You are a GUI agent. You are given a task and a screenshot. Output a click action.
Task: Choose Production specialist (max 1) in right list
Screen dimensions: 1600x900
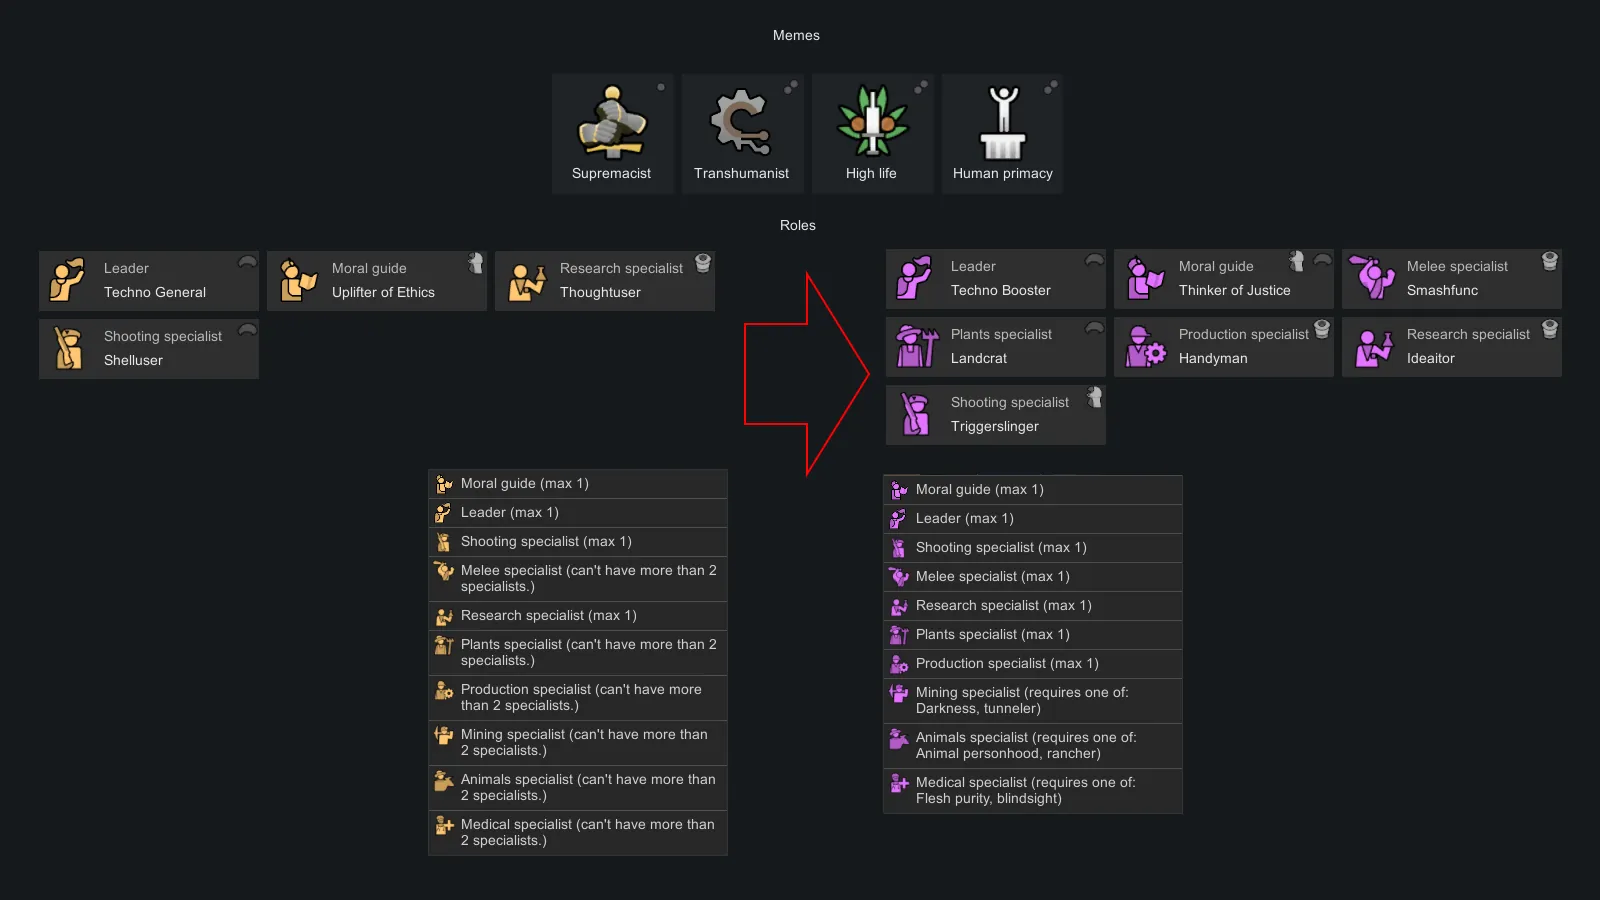point(1033,664)
